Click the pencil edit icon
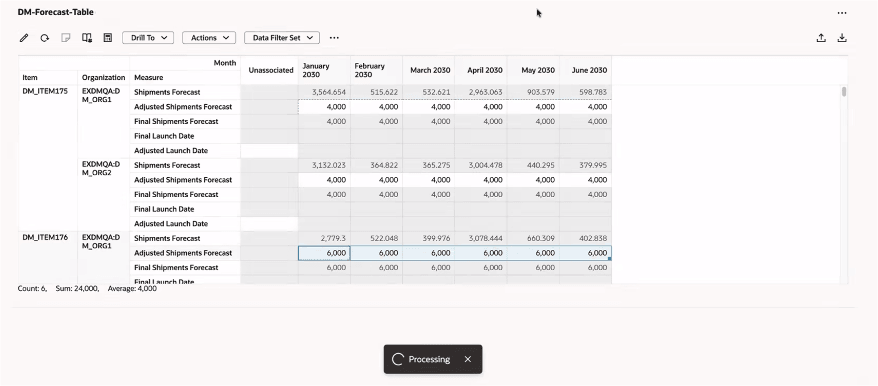Screen dimensions: 878x386 [24, 38]
